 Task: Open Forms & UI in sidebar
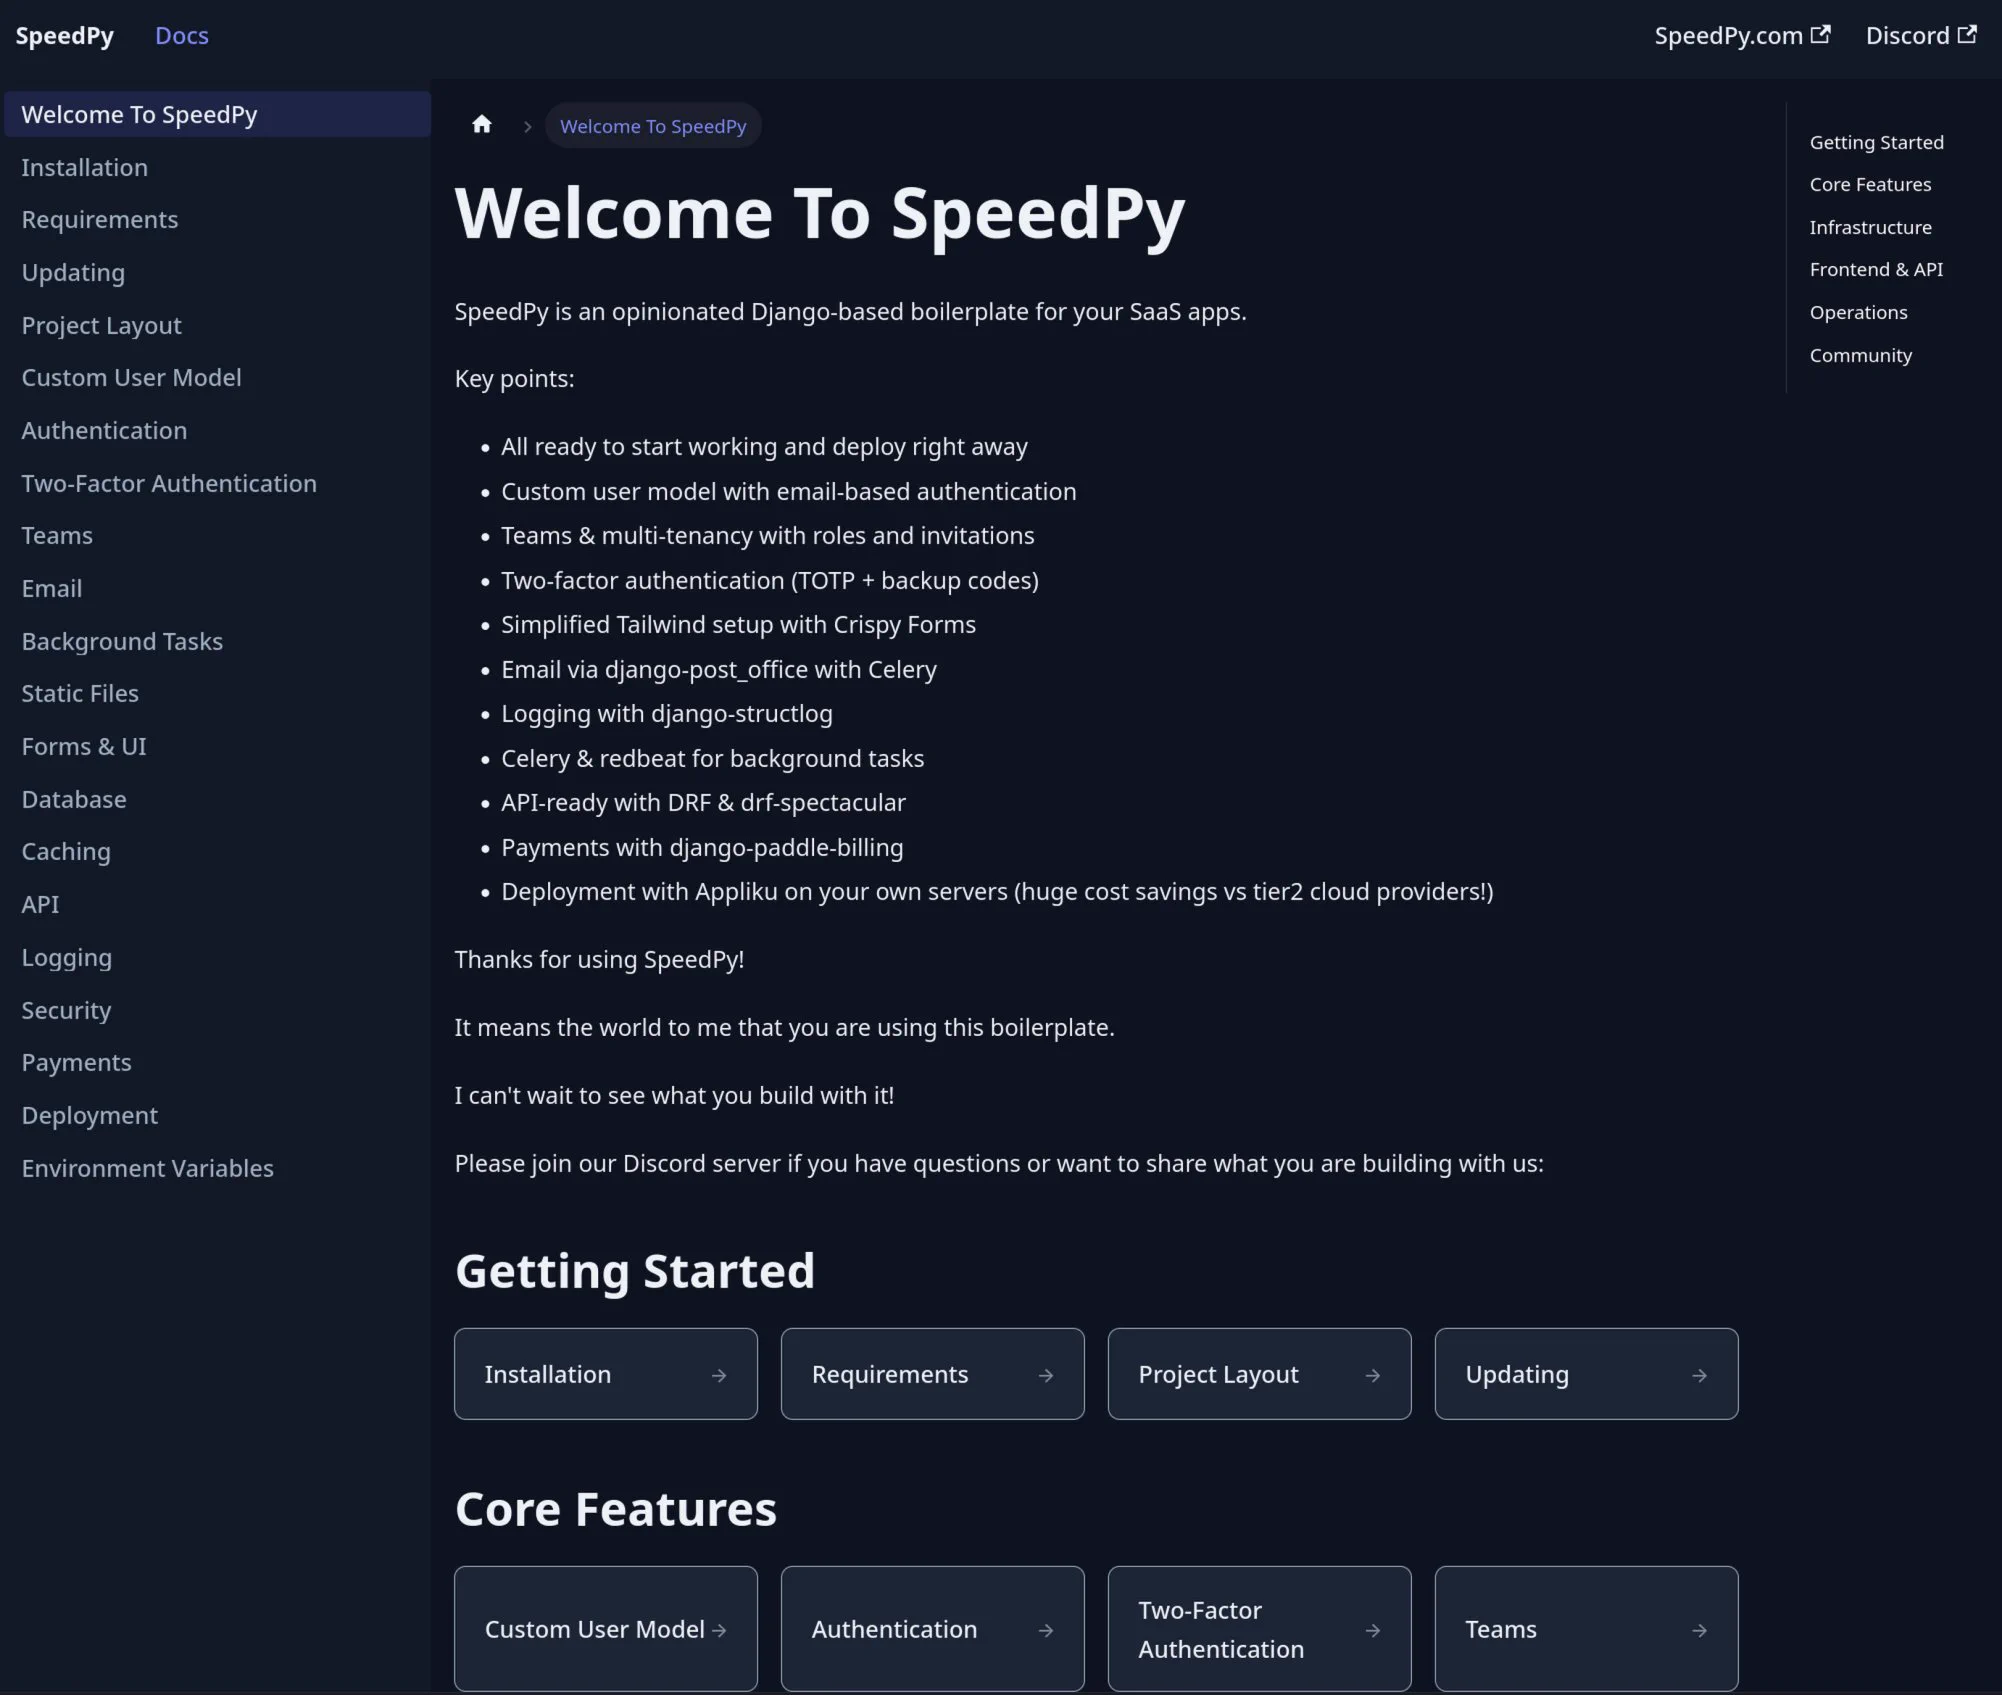click(x=218, y=746)
